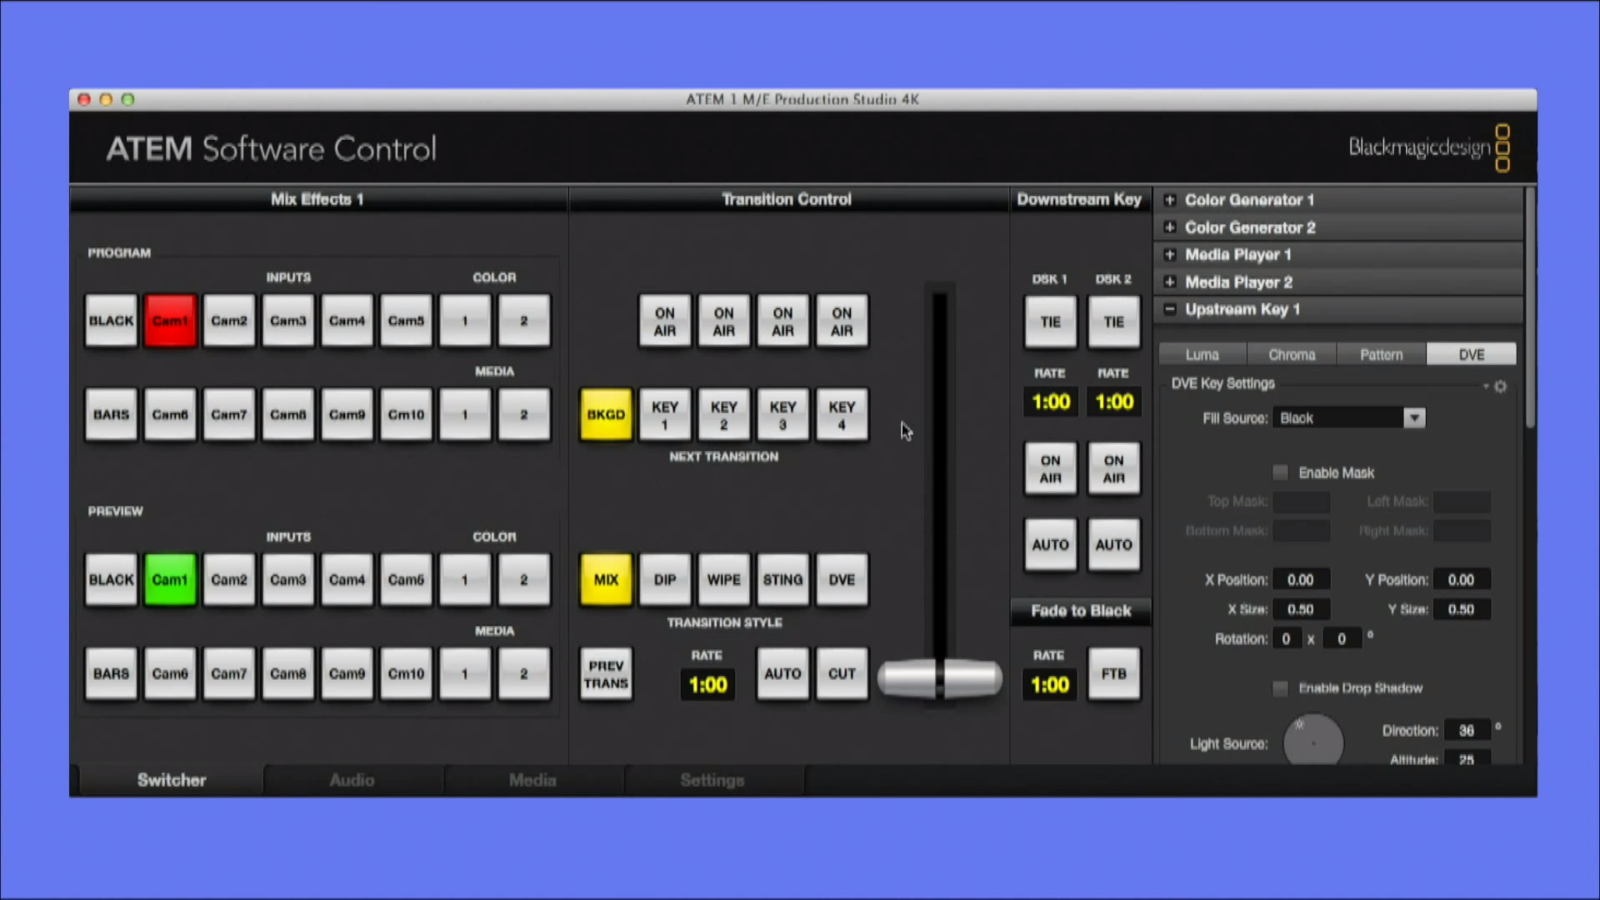The height and width of the screenshot is (900, 1600).
Task: Toggle PREV TRANS button
Action: 606,674
